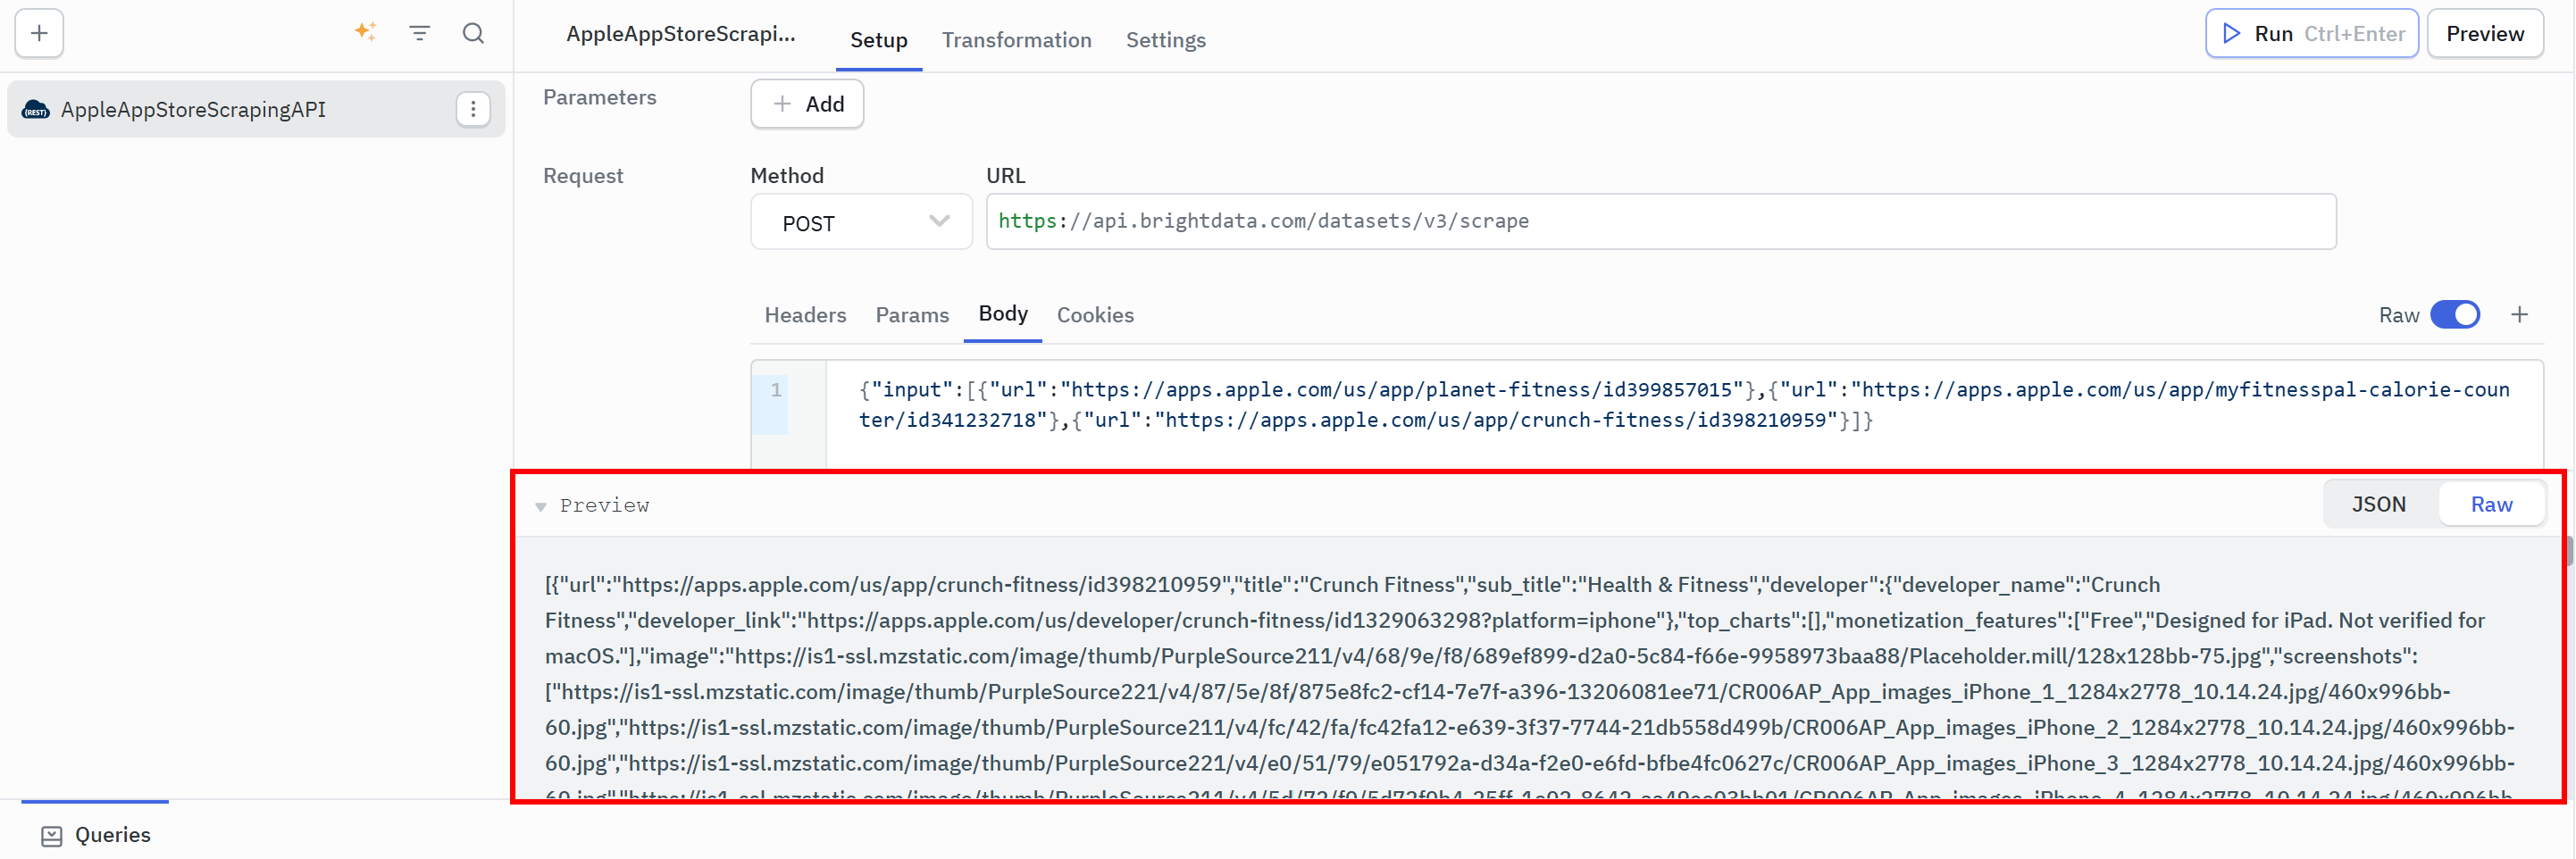Select the Headers request tab
Viewport: 2576px width, 859px height.
coord(805,315)
